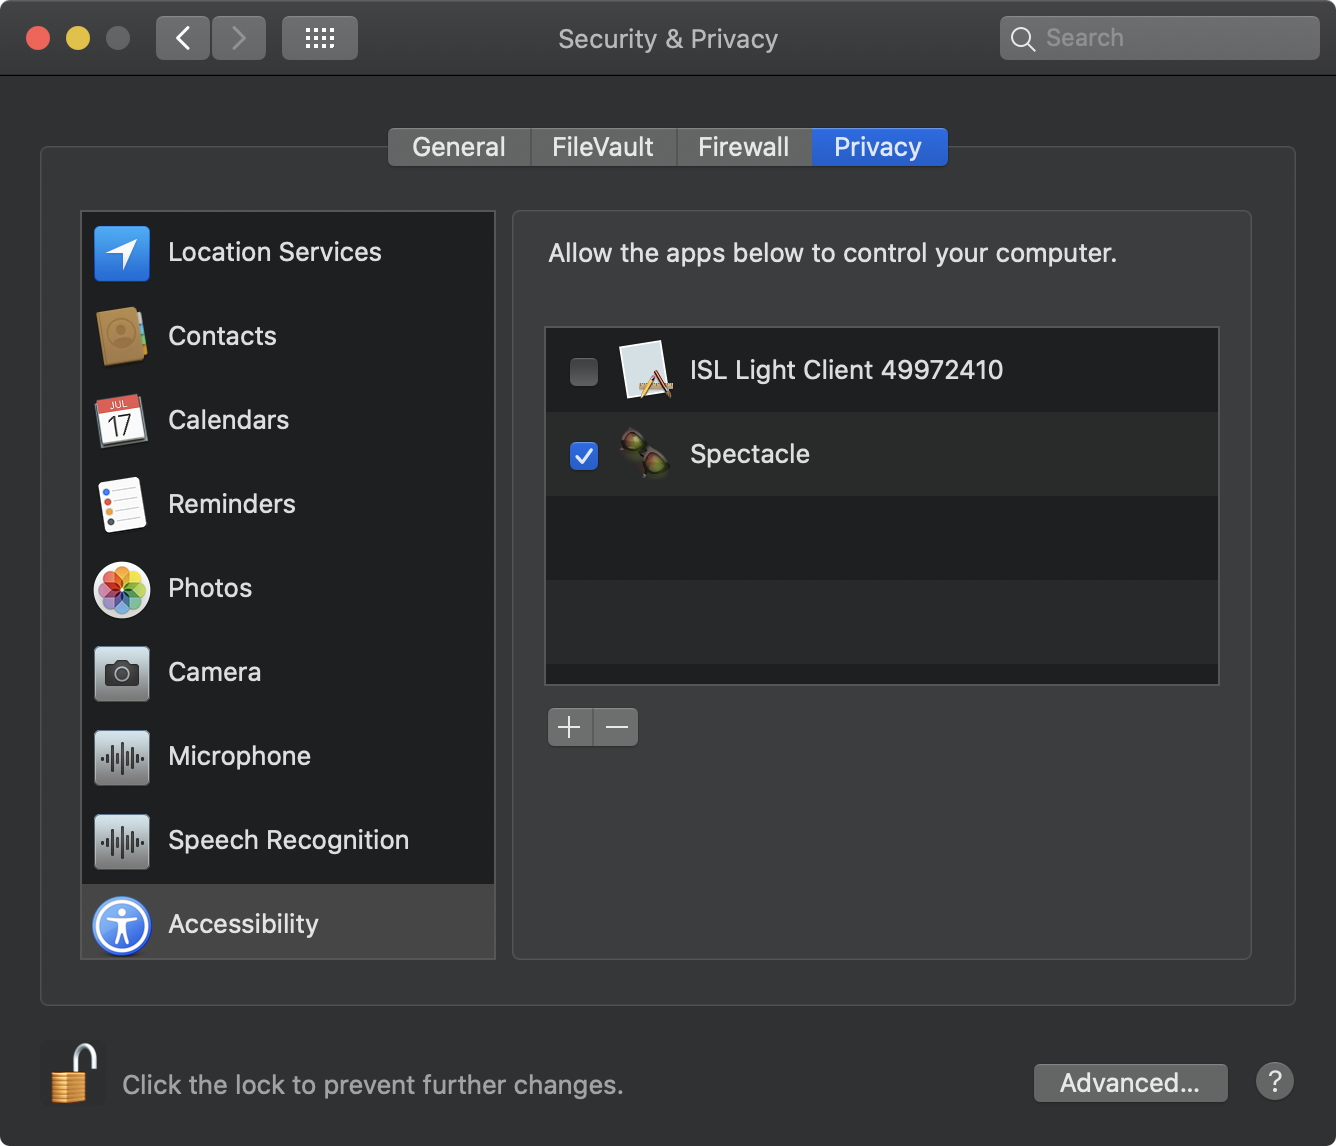Click the lock to prevent changes
The image size is (1336, 1146).
point(72,1076)
